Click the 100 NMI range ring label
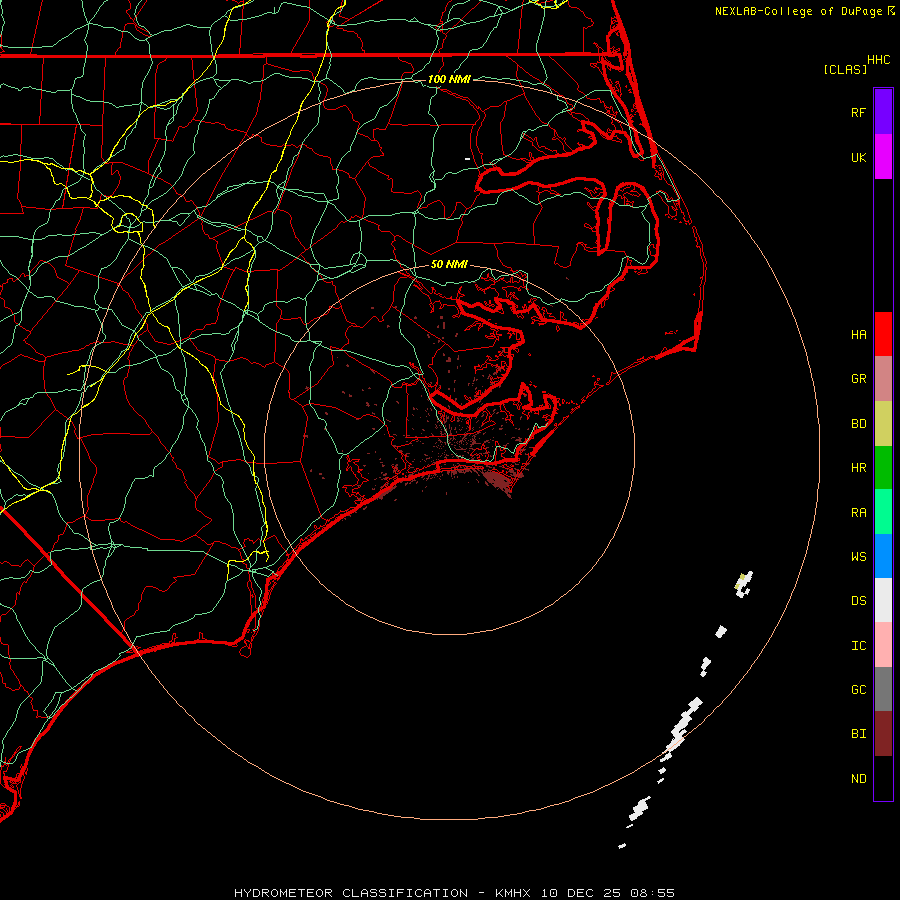 [x=449, y=79]
